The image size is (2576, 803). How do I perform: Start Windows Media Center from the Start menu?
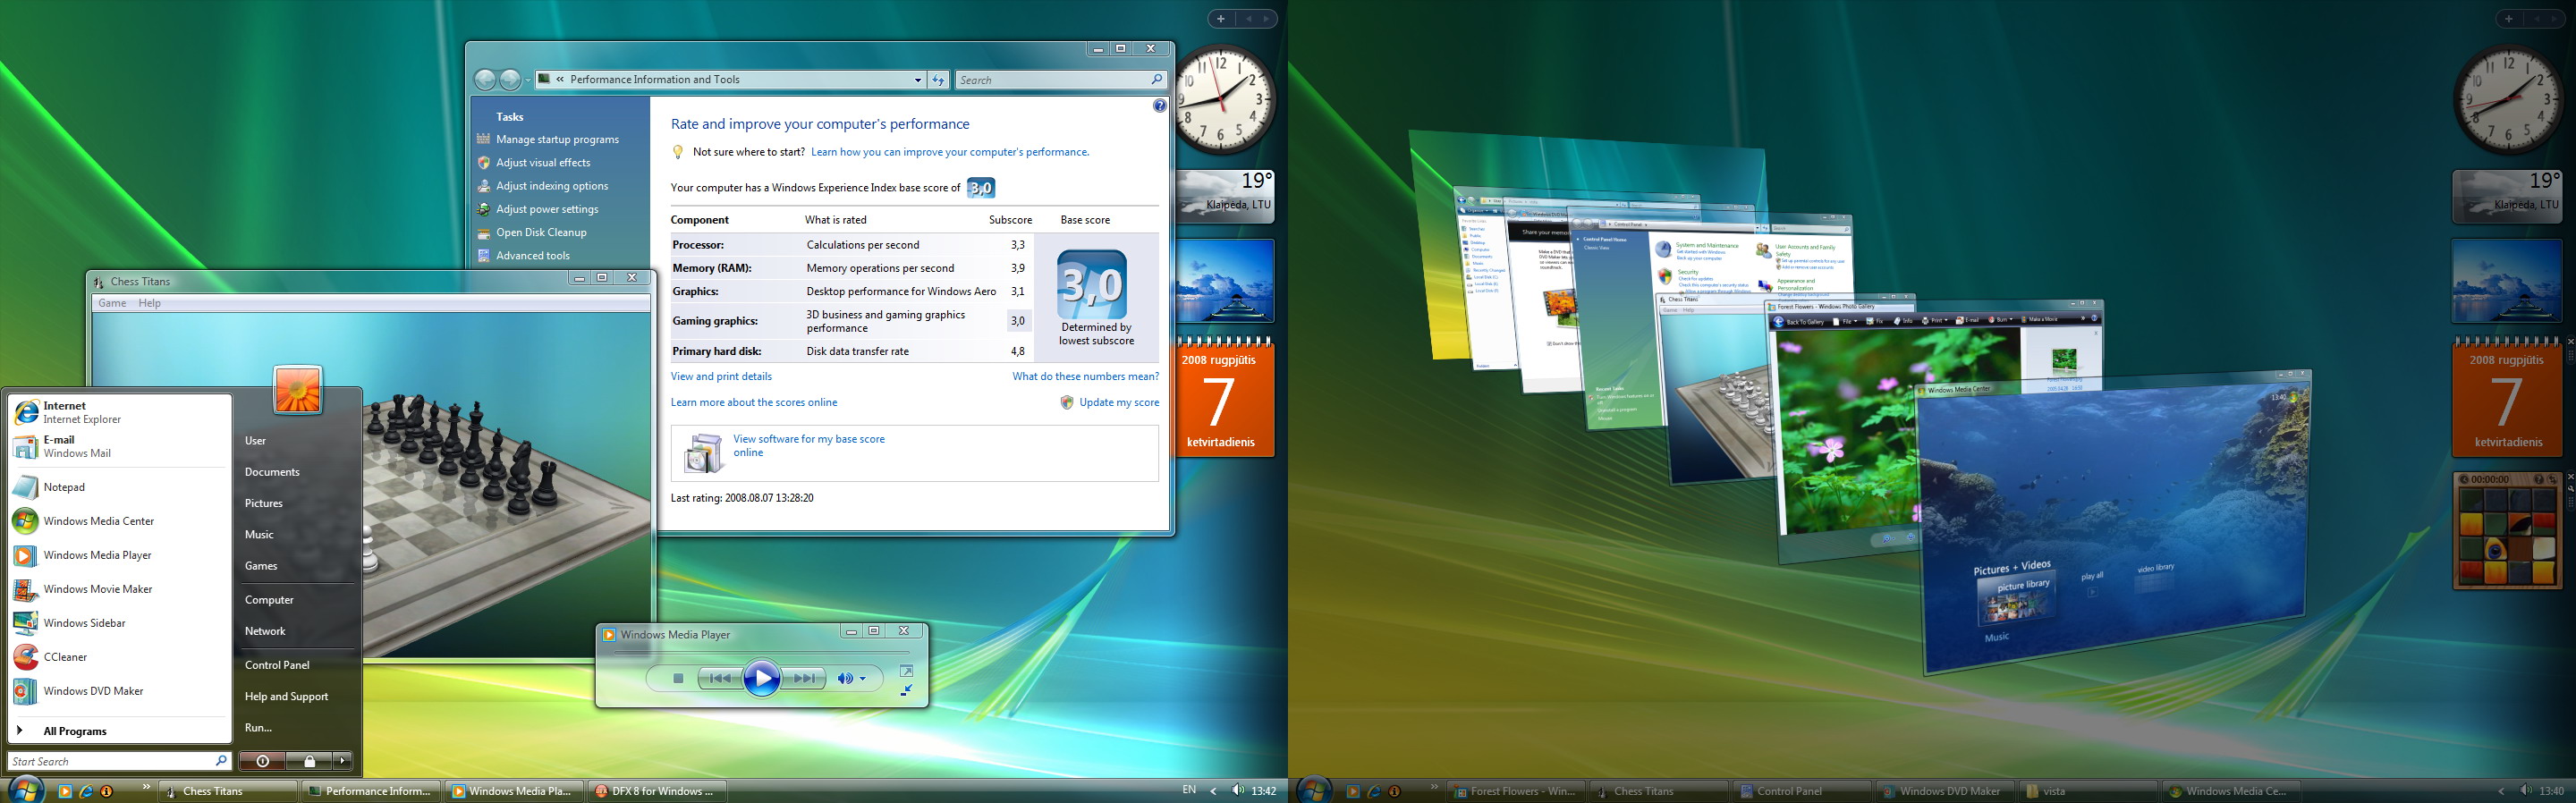click(119, 521)
